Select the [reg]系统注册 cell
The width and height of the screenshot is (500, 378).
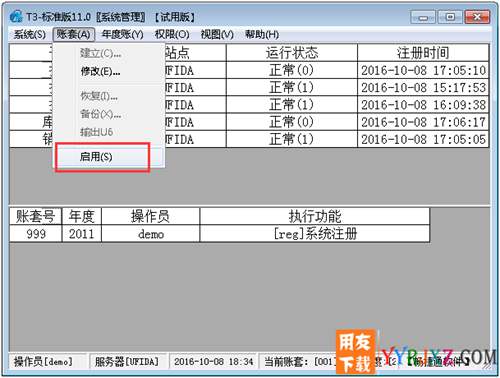coord(315,234)
